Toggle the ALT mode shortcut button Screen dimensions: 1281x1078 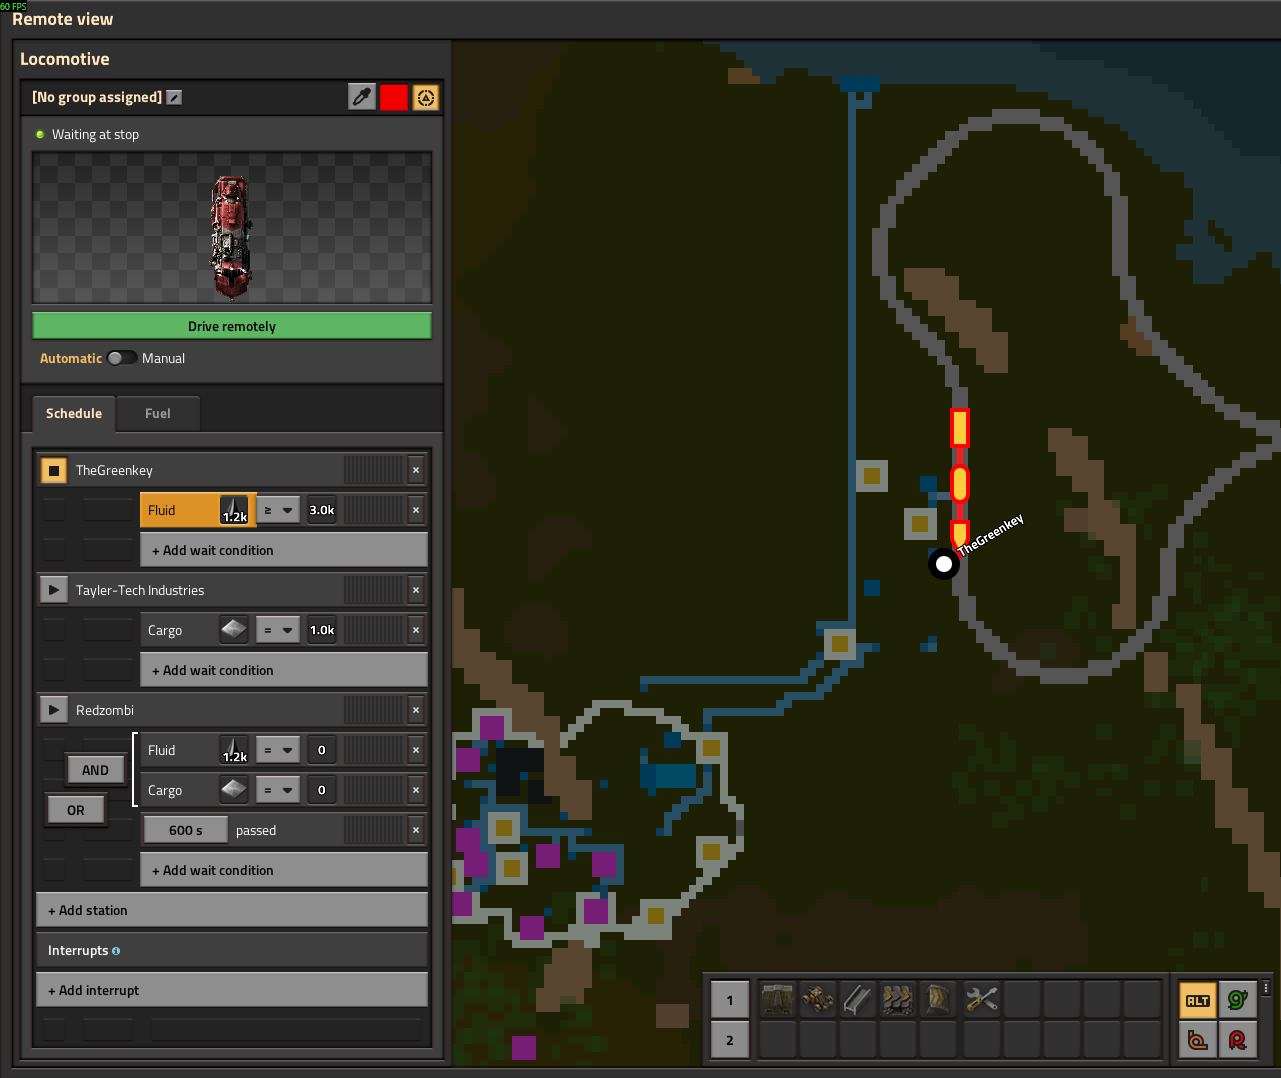1198,1000
